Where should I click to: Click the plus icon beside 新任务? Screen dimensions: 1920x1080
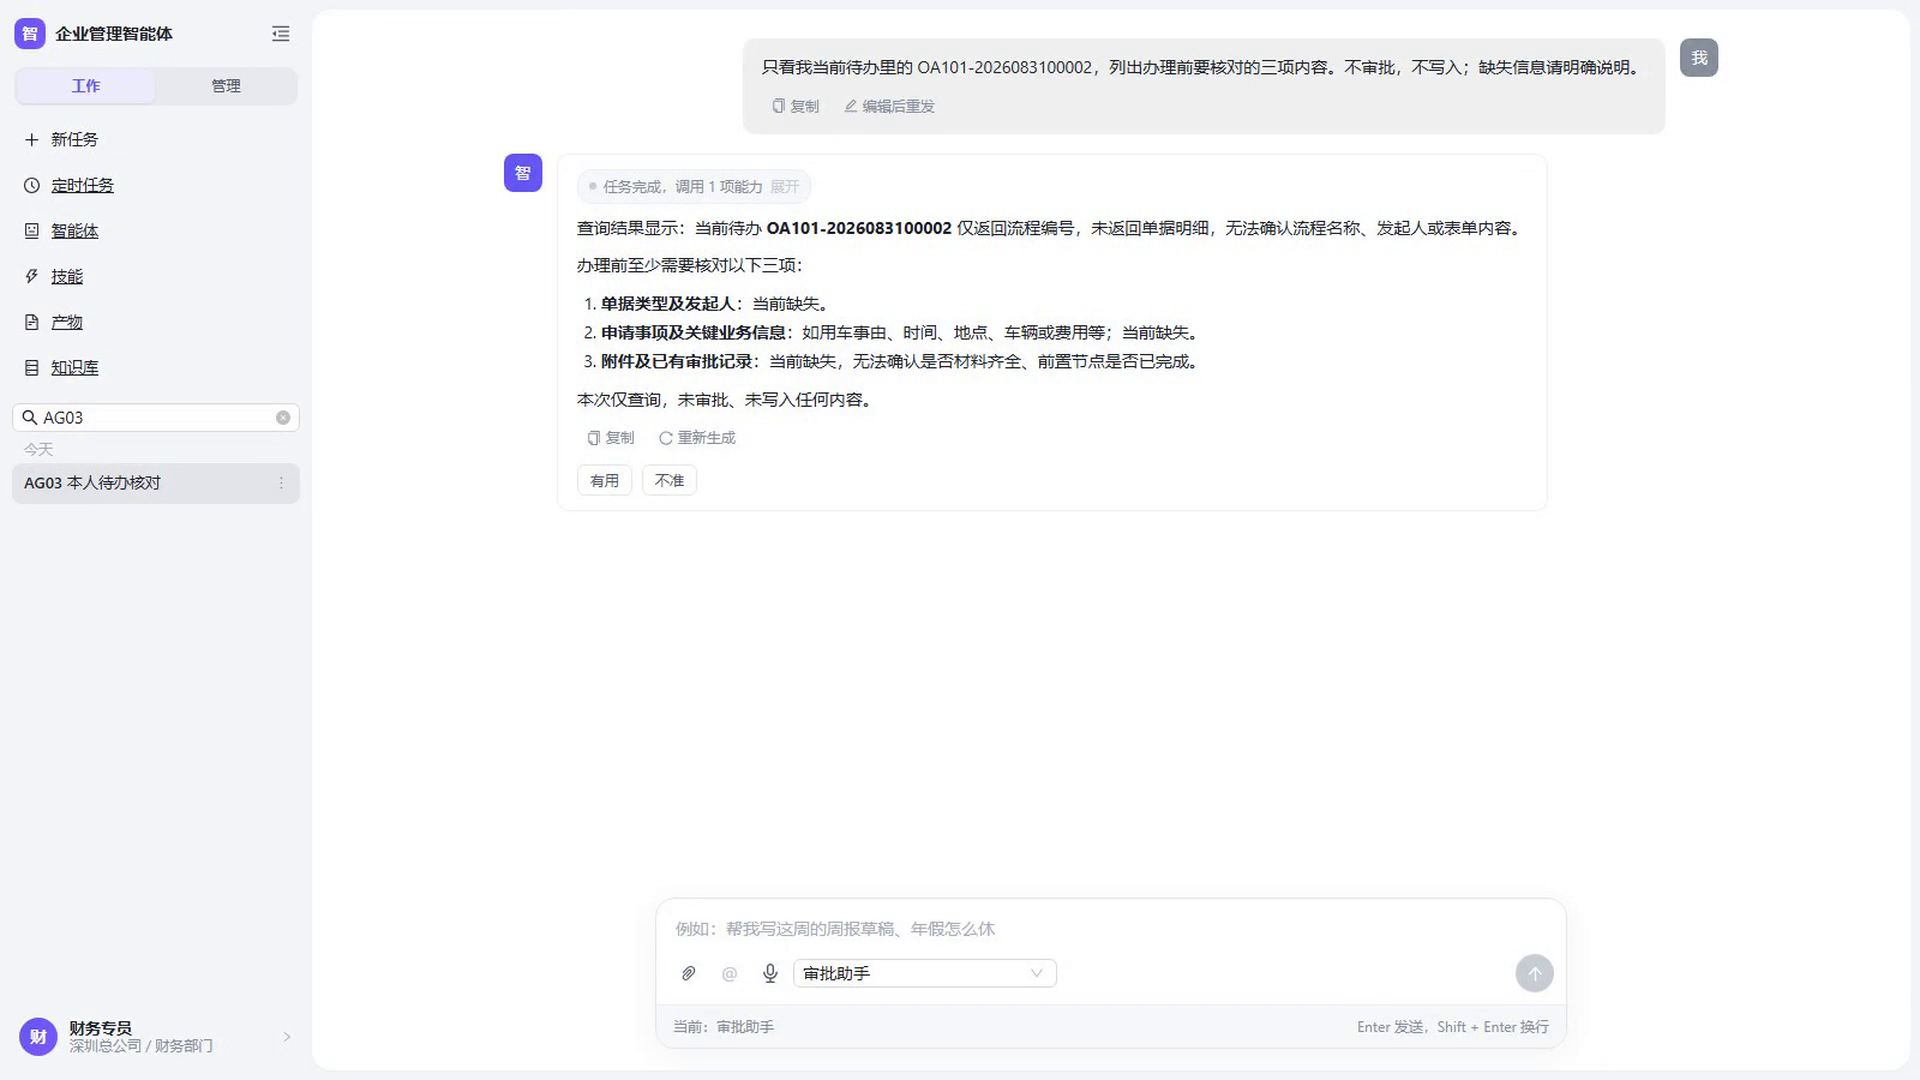[x=31, y=140]
